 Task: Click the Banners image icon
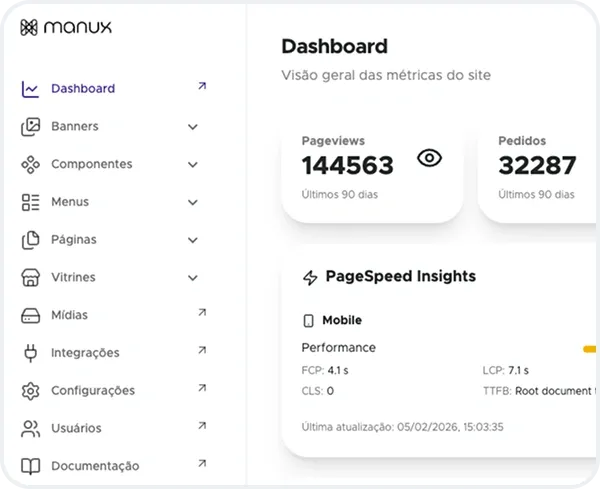pyautogui.click(x=31, y=127)
